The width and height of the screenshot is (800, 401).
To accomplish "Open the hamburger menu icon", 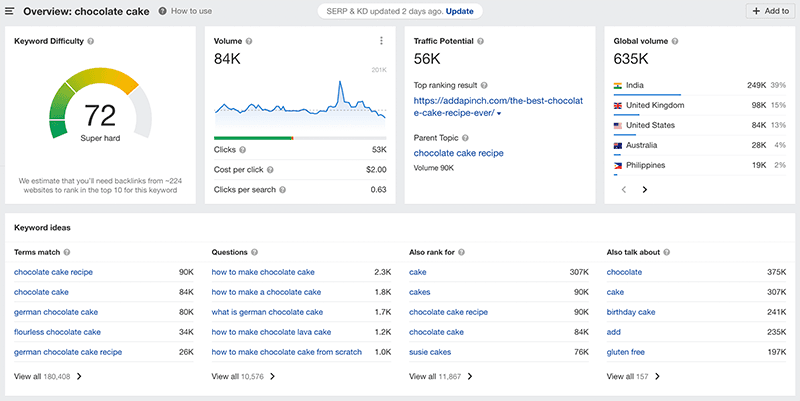I will (x=9, y=11).
